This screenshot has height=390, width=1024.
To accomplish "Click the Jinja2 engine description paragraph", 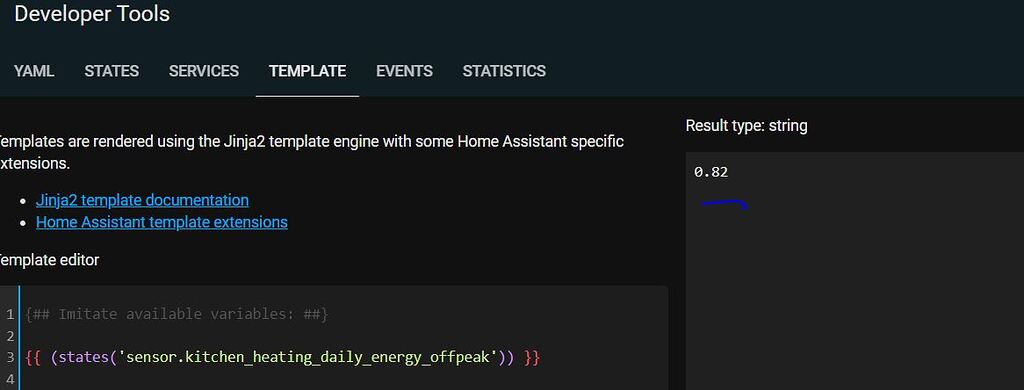I will coord(312,152).
